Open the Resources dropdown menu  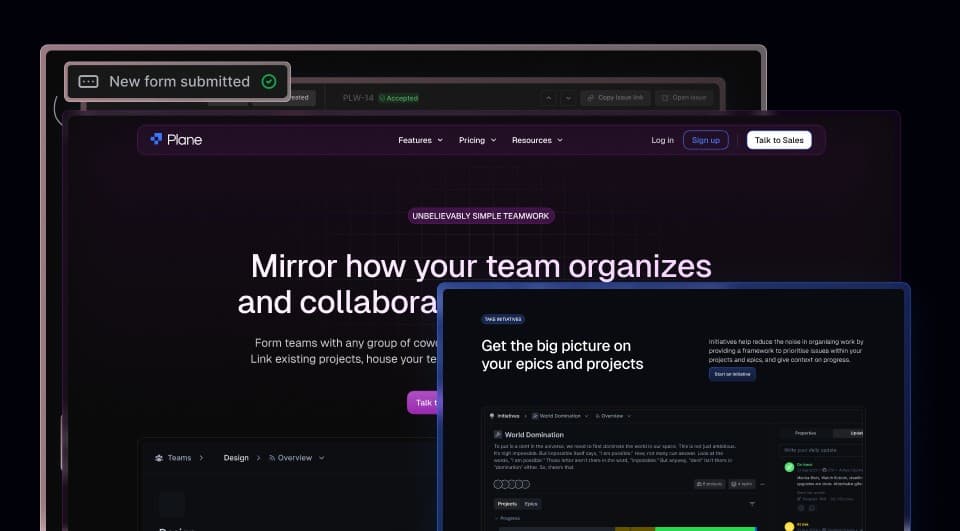point(537,140)
